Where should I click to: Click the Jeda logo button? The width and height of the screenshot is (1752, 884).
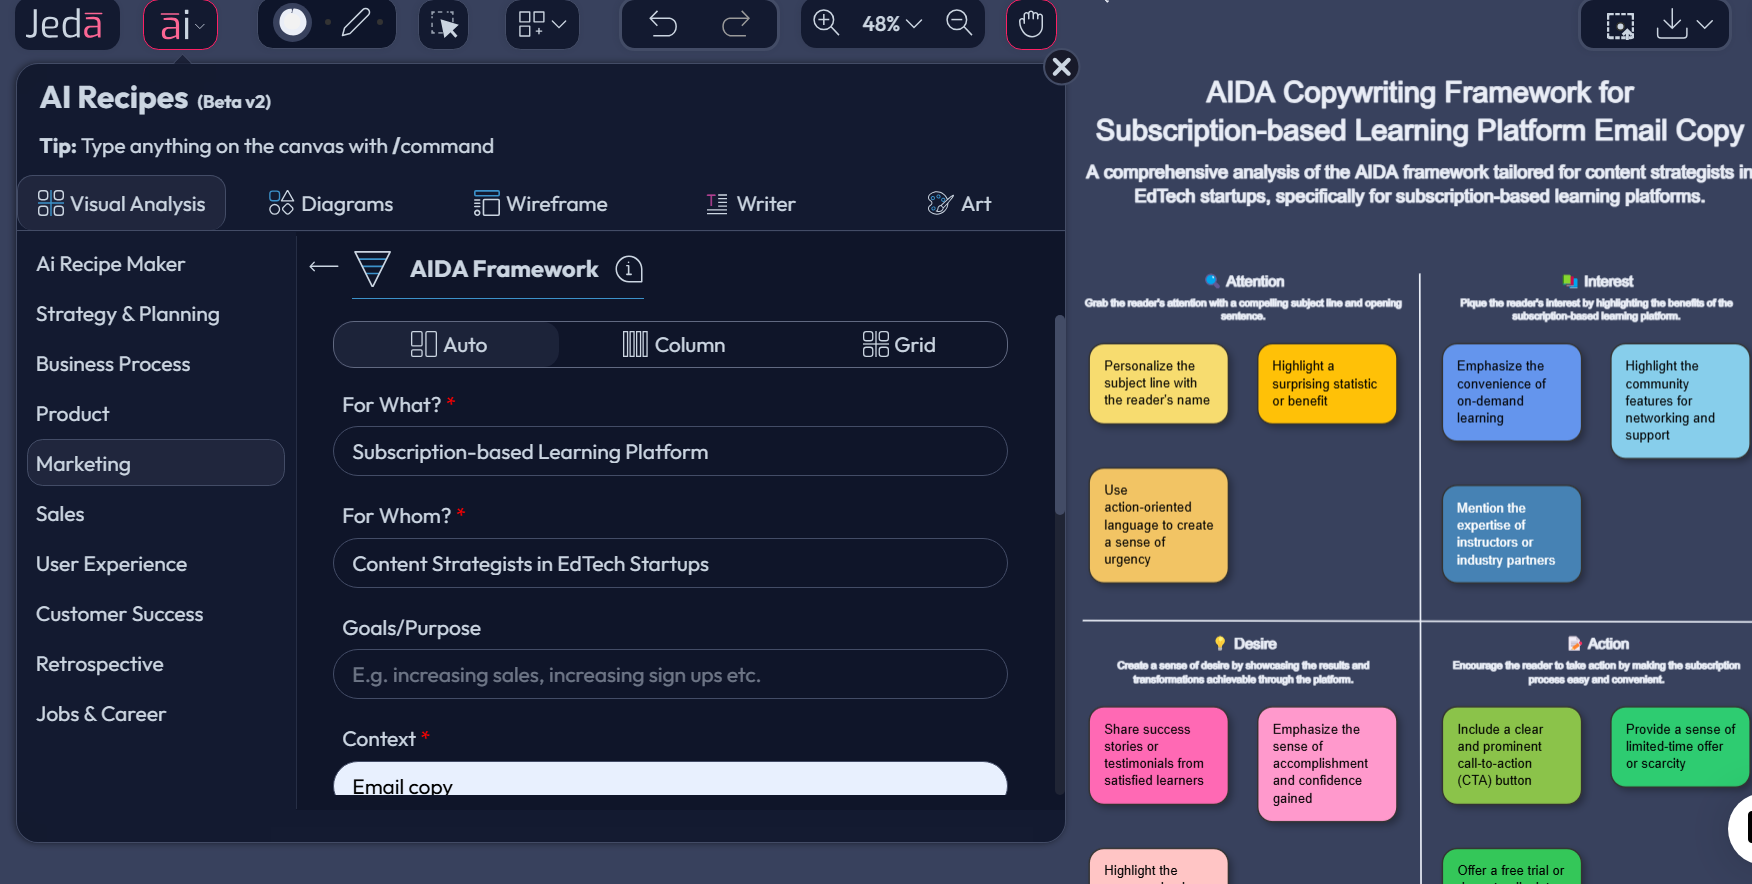pyautogui.click(x=66, y=24)
